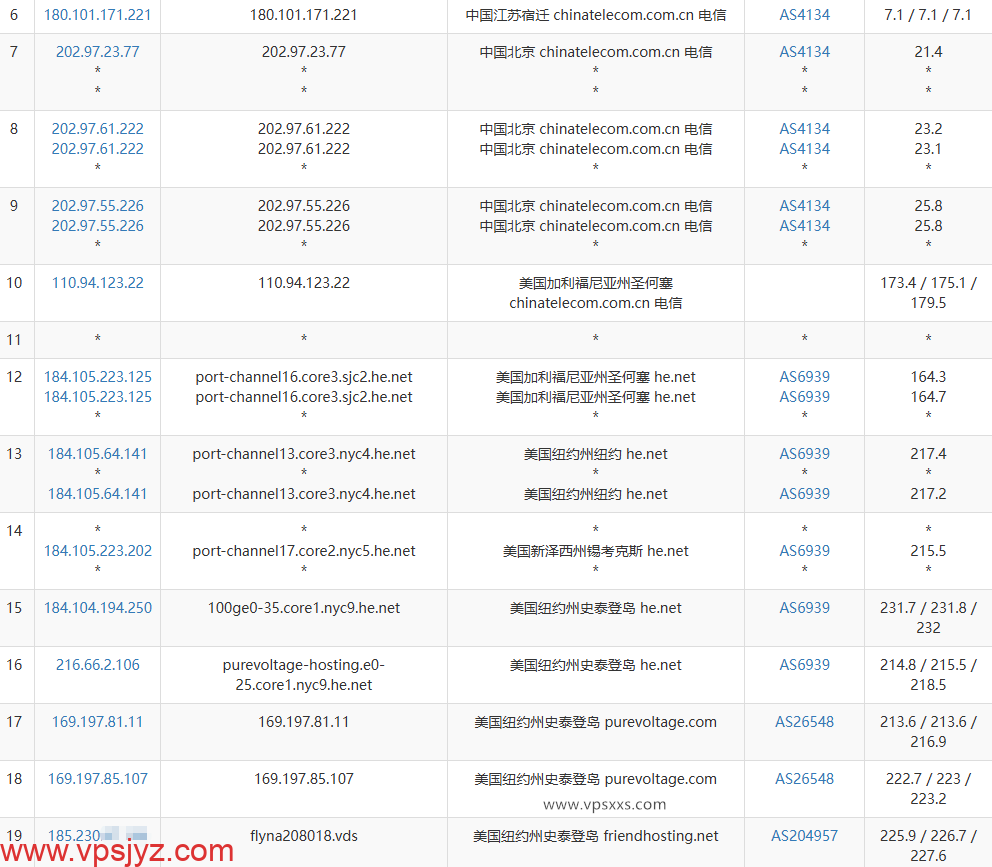Select hop 15 location 美国纽约州史泰登岛 he.net
Image resolution: width=992 pixels, height=867 pixels.
(x=595, y=608)
